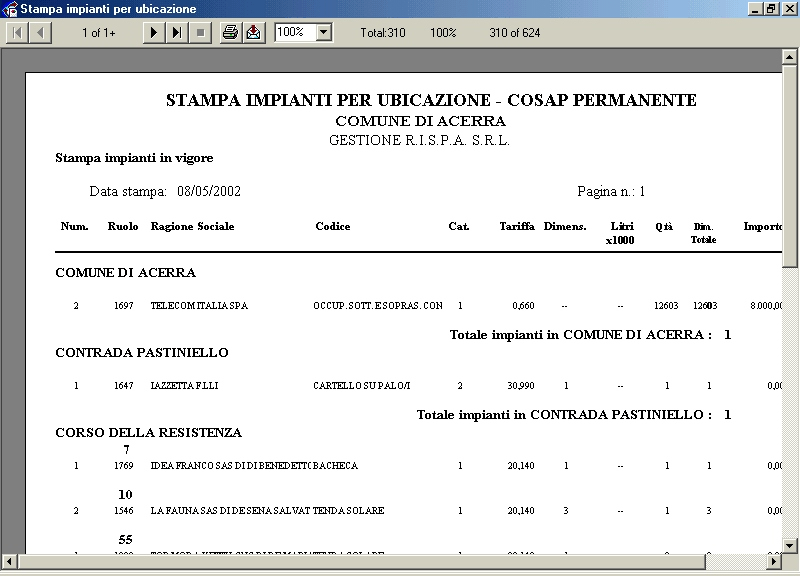Click the 'OCCUP.SOTT.E SOPRAS.CON' code cell
Image resolution: width=800 pixels, height=576 pixels.
[x=378, y=306]
